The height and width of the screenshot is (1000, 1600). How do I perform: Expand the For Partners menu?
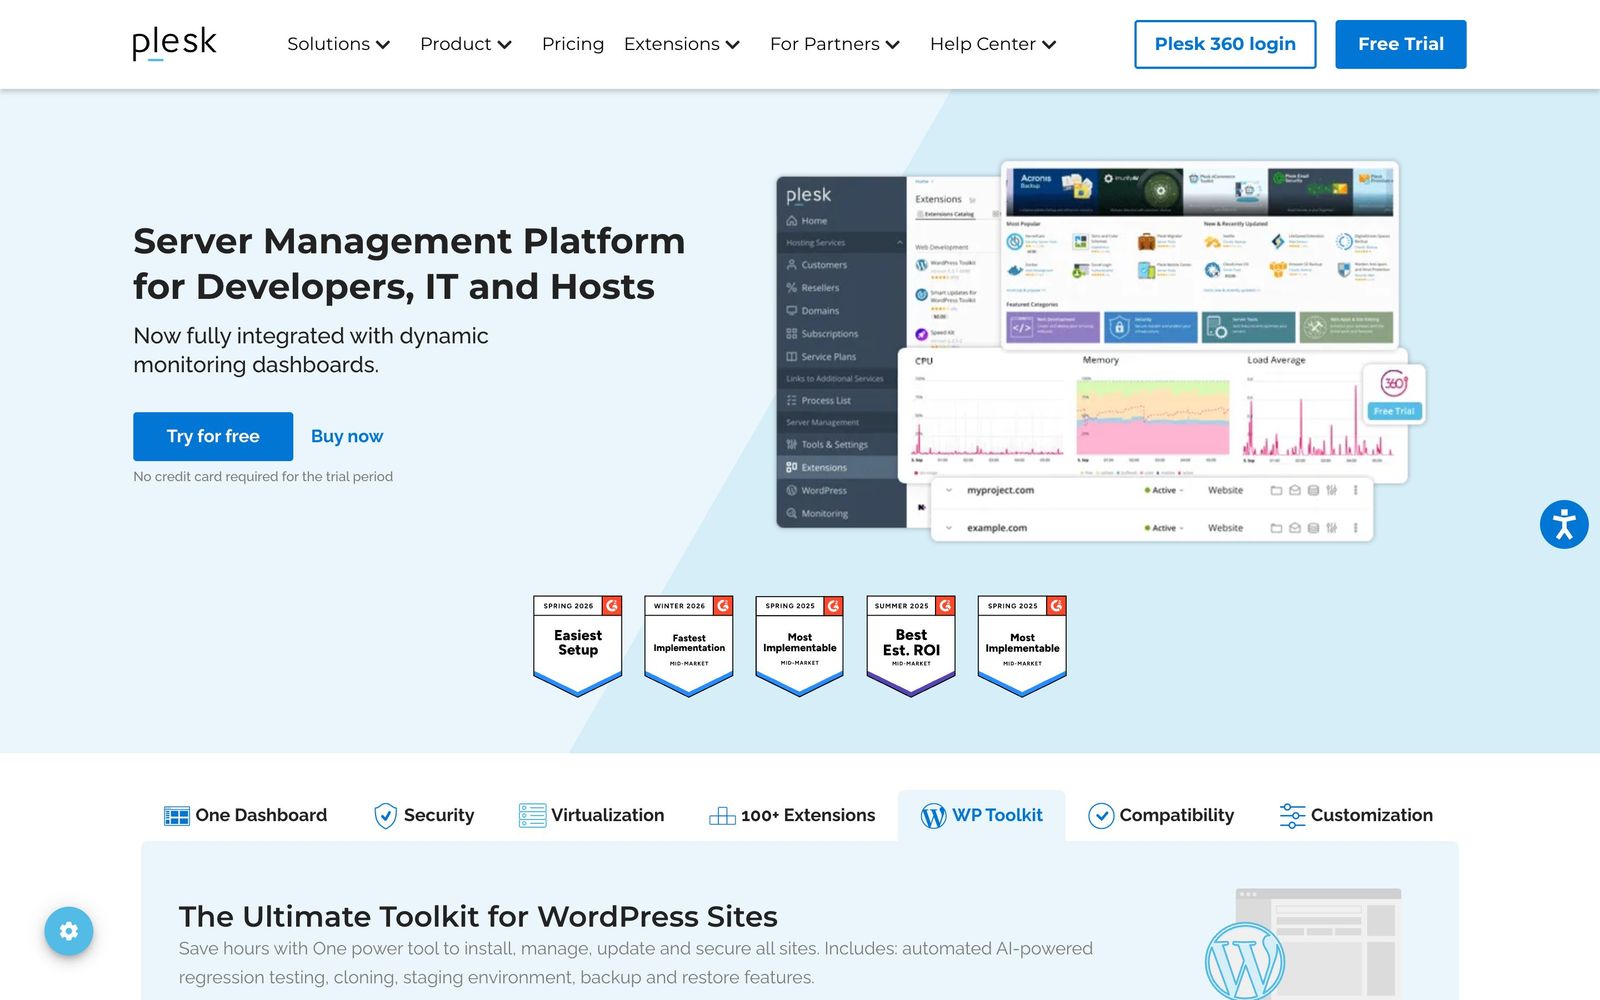coord(835,44)
